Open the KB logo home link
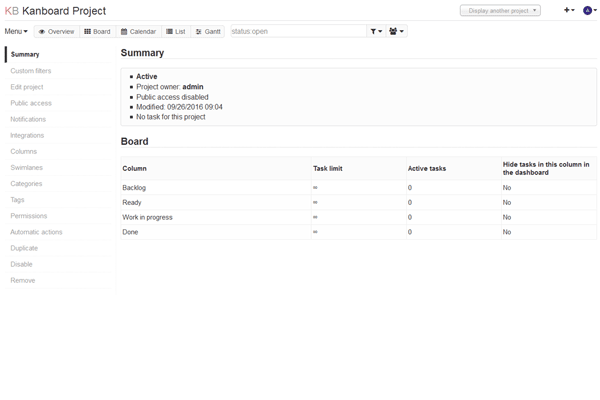Image resolution: width=600 pixels, height=400 pixels. 12,11
